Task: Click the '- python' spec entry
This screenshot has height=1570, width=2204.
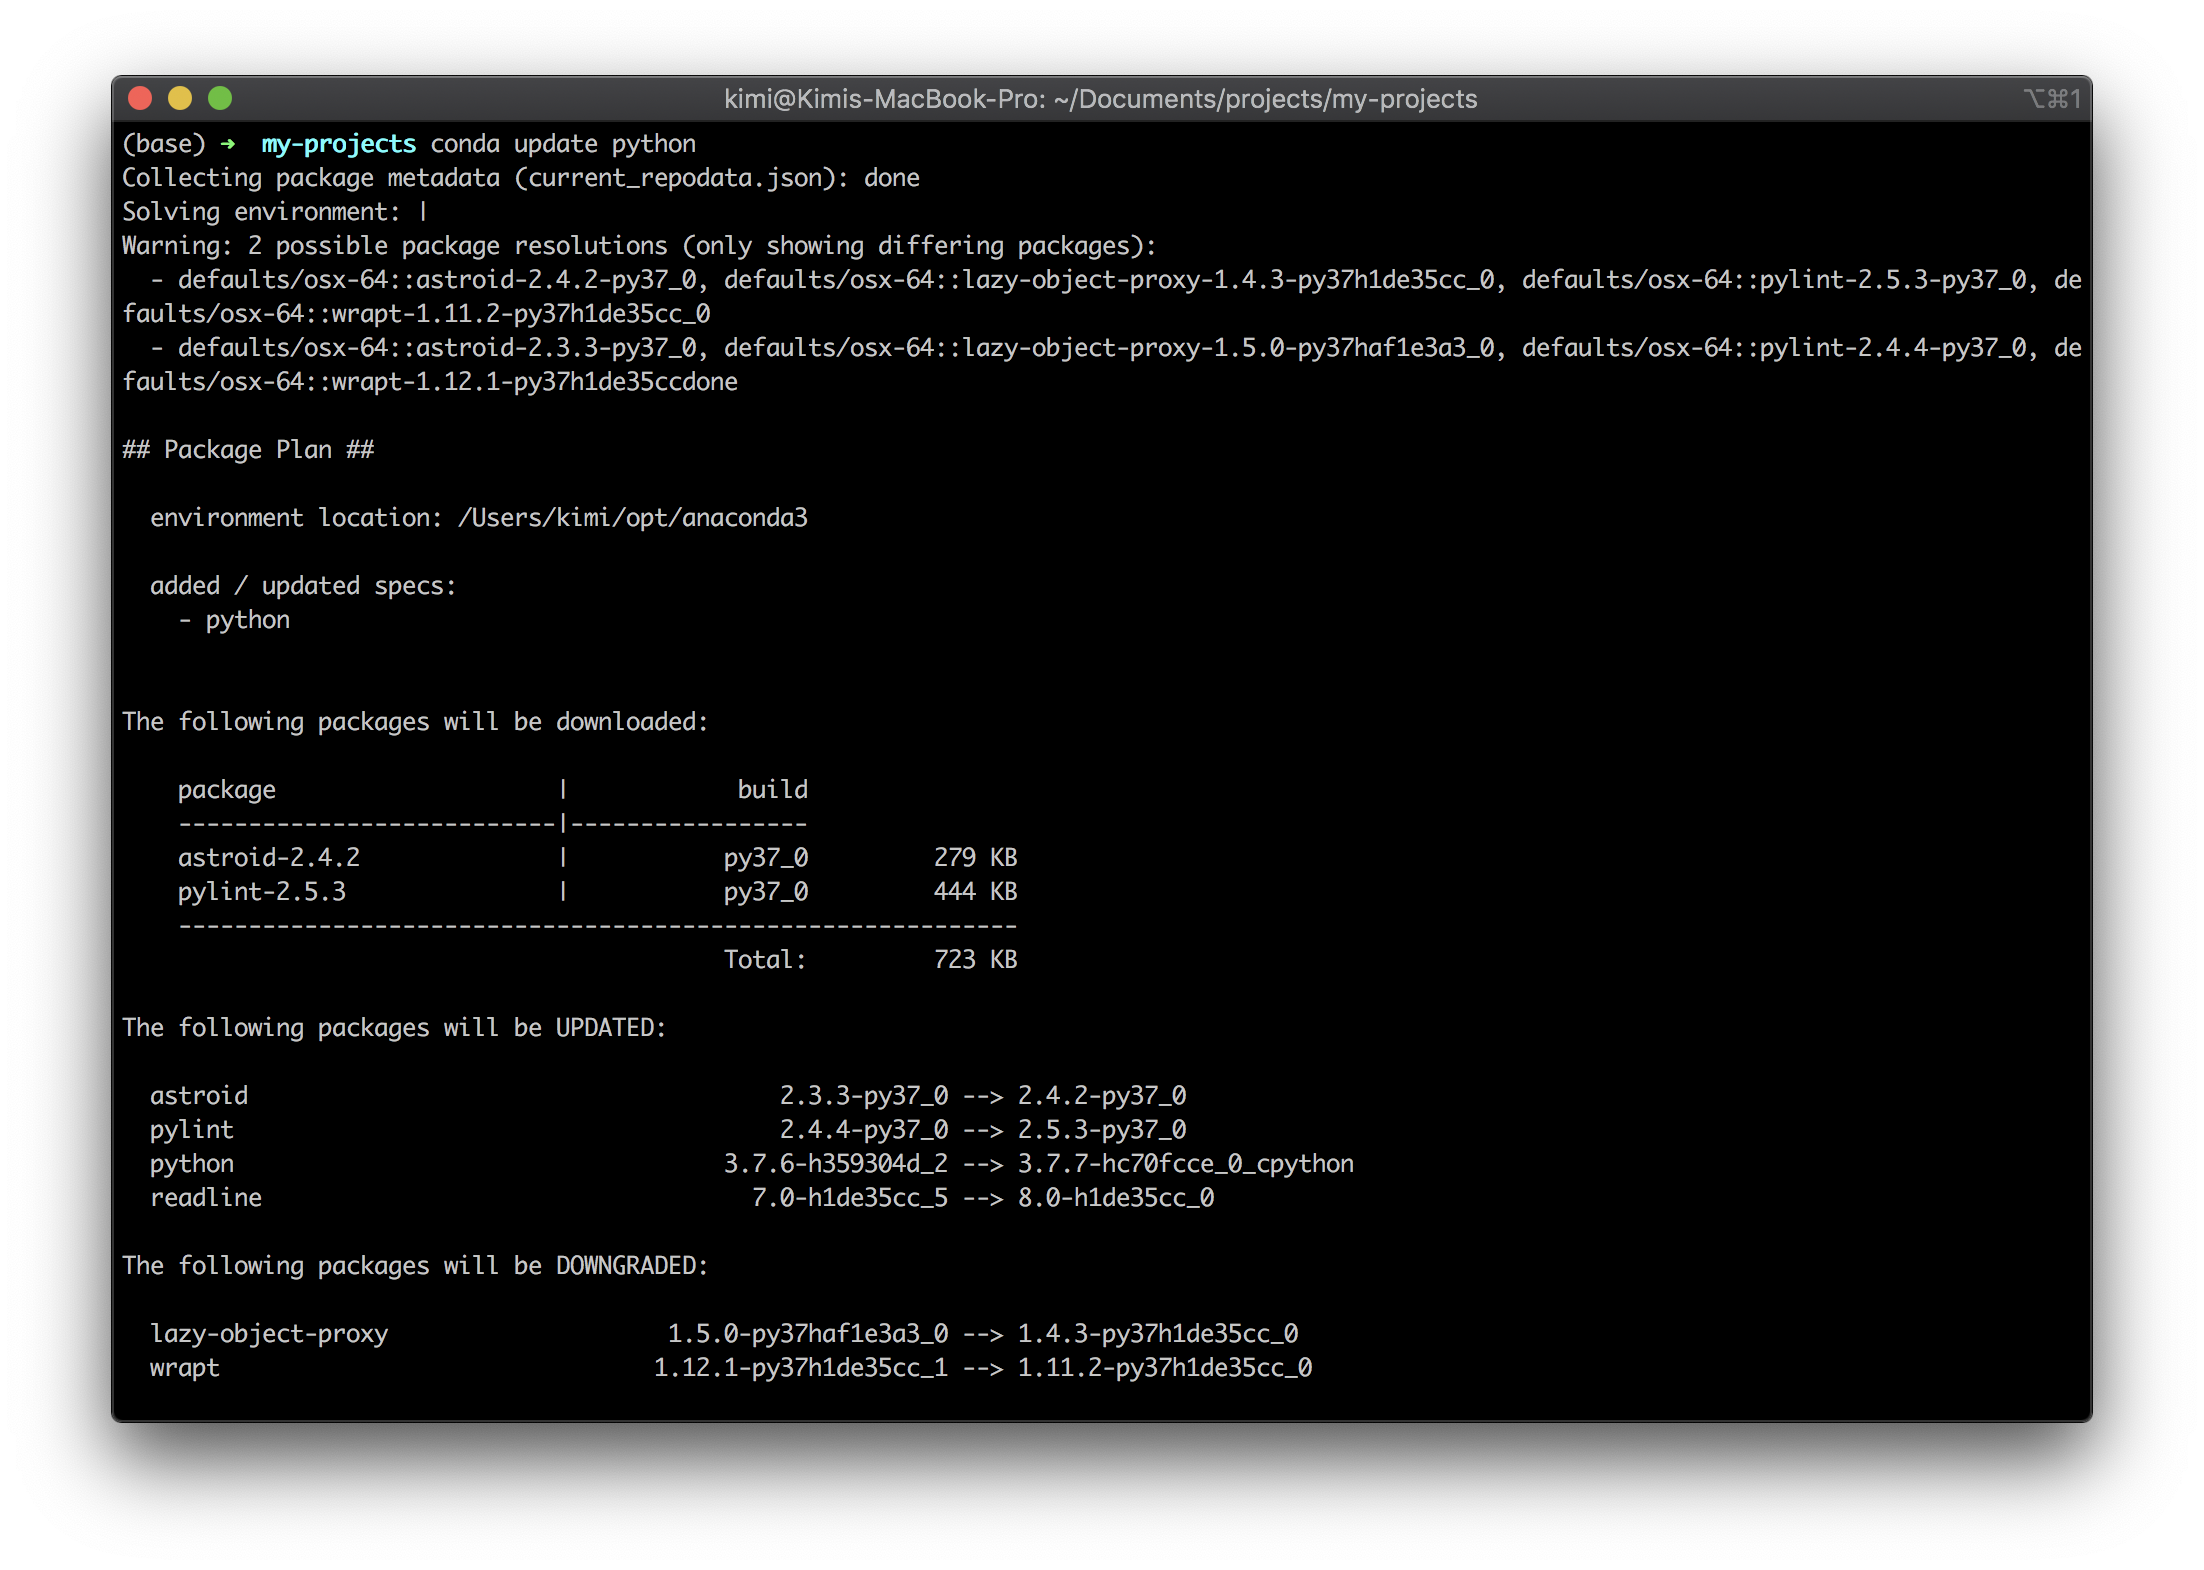Action: [x=235, y=621]
